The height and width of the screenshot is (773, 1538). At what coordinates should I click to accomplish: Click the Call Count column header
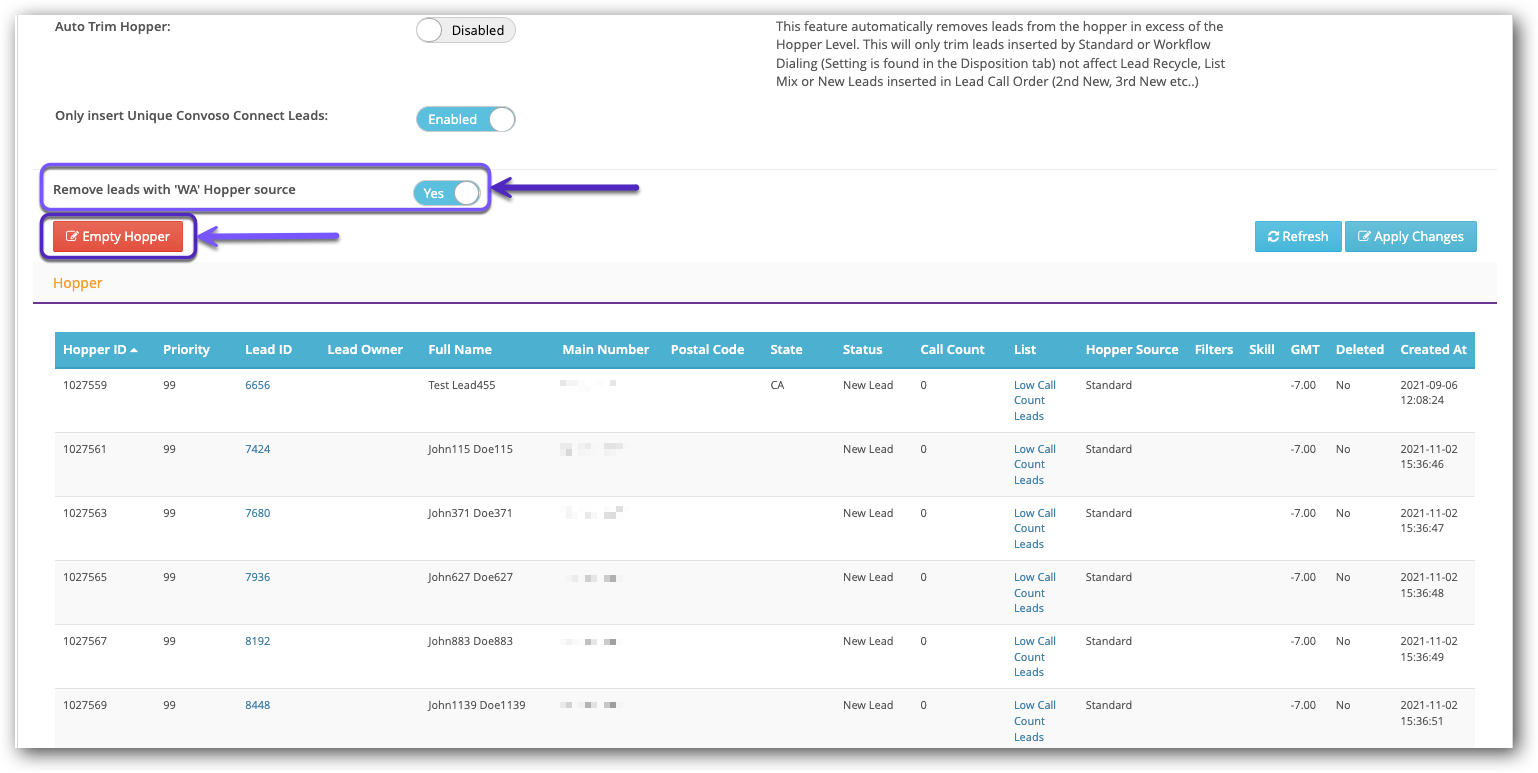(953, 350)
